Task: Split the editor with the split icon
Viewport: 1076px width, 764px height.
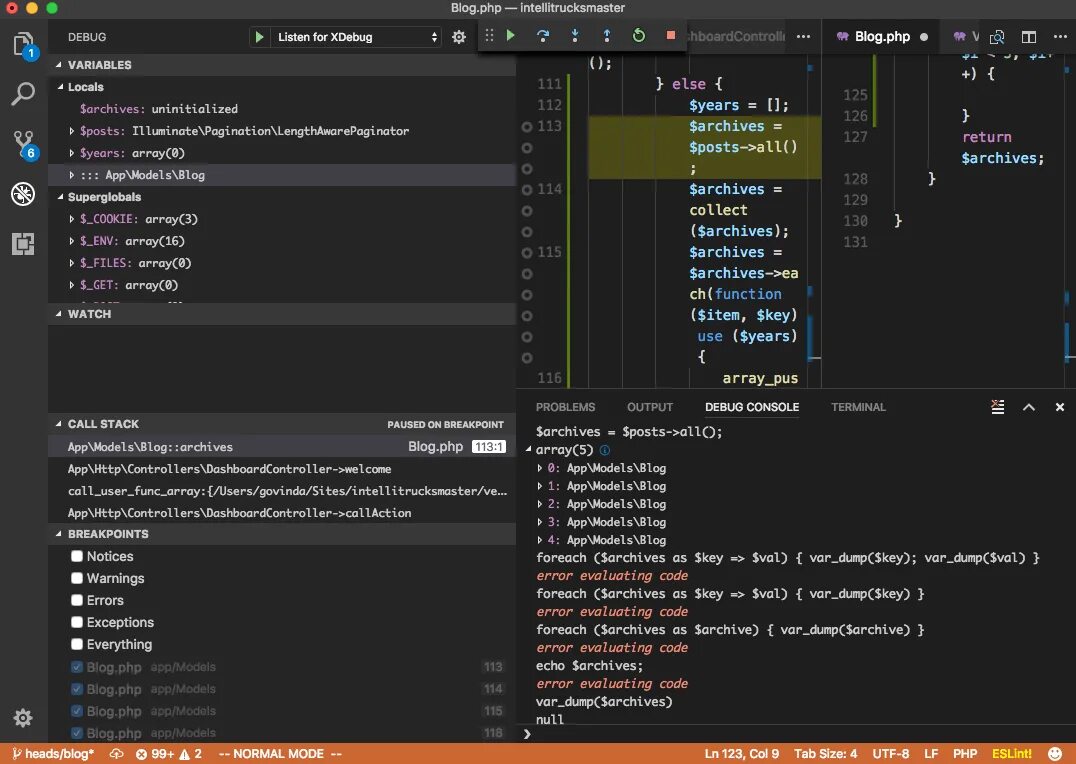Action: pos(1029,37)
